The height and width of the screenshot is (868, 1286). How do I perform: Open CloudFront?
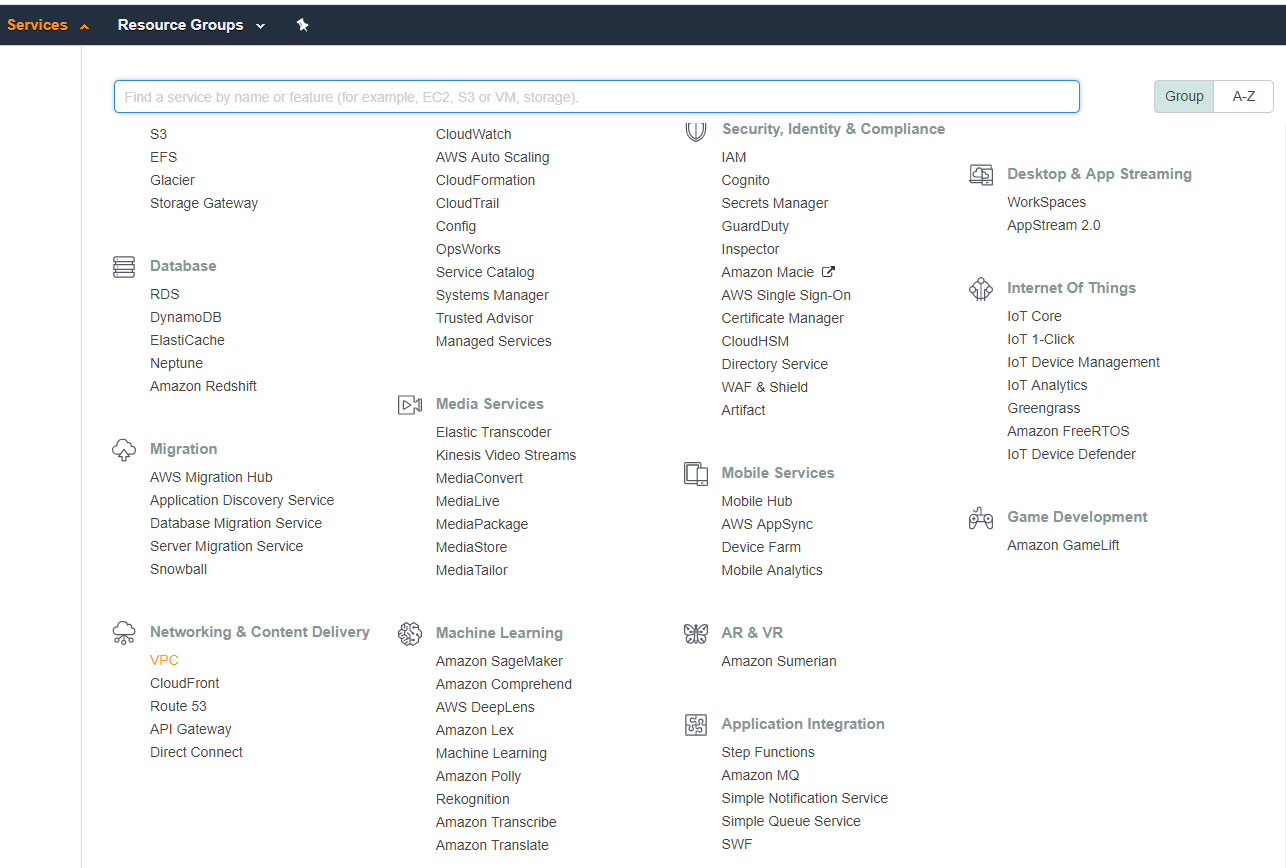tap(185, 683)
